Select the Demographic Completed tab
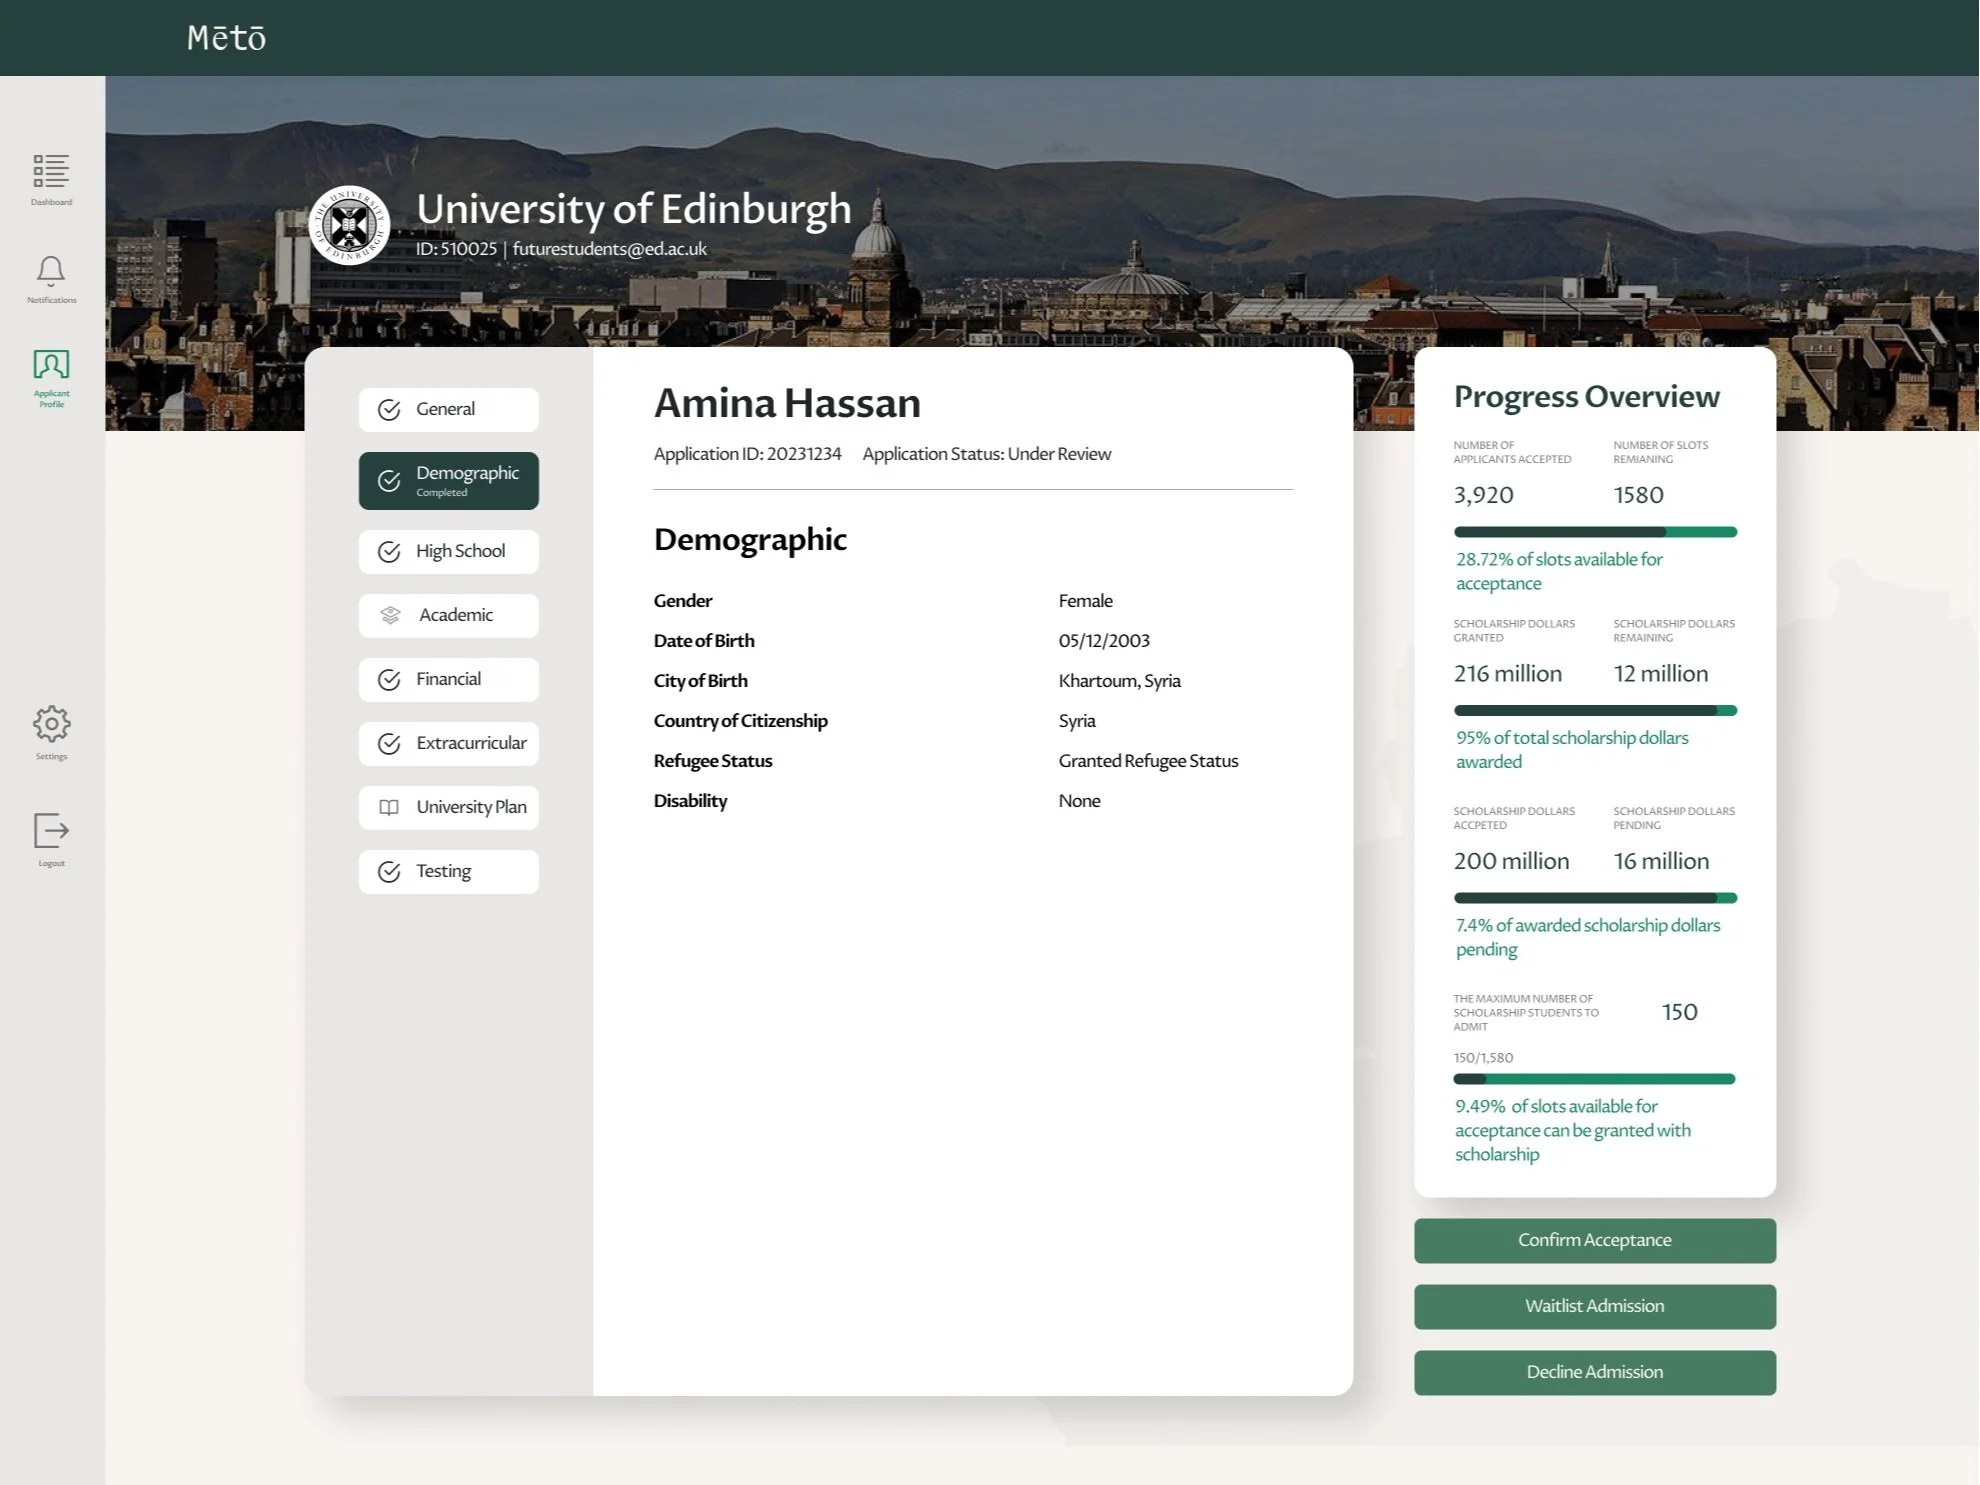 pos(448,481)
